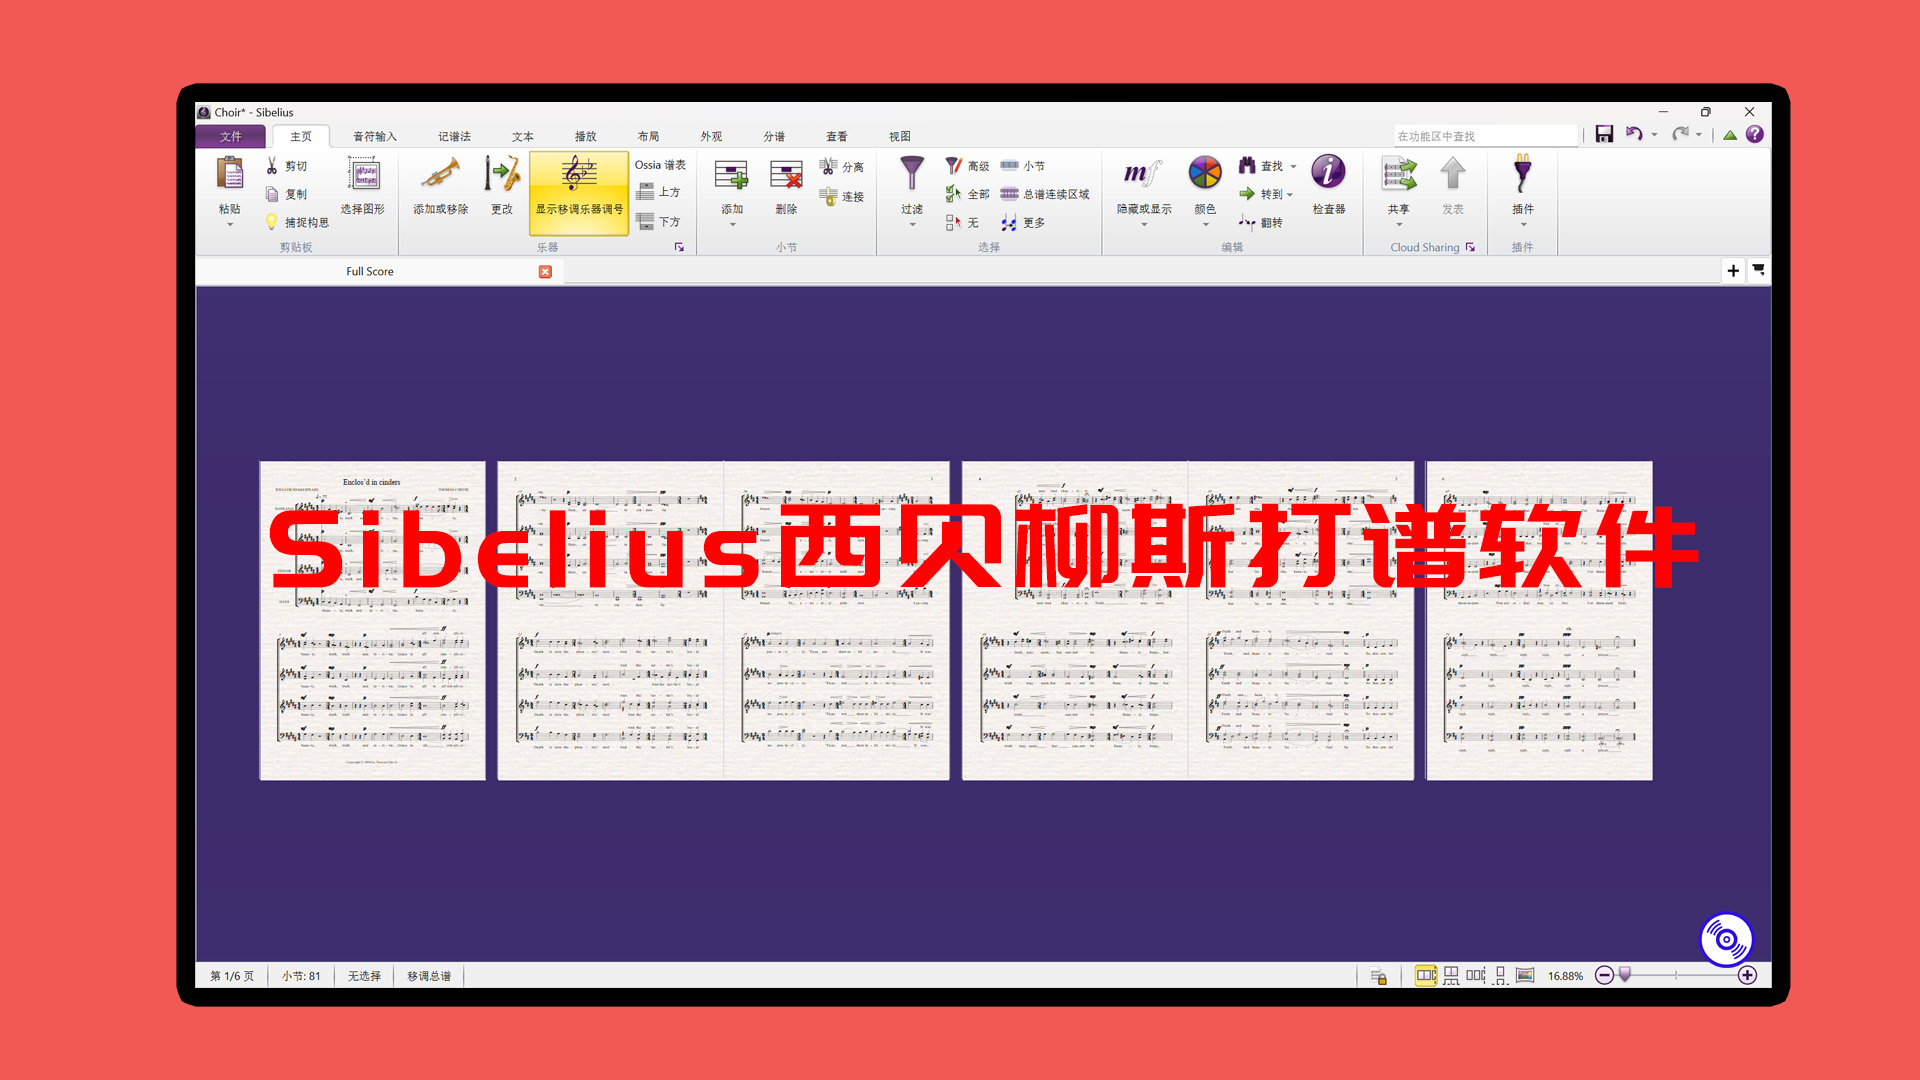Click the 转到 green arrow icon
1920x1080 pixels.
point(1247,194)
